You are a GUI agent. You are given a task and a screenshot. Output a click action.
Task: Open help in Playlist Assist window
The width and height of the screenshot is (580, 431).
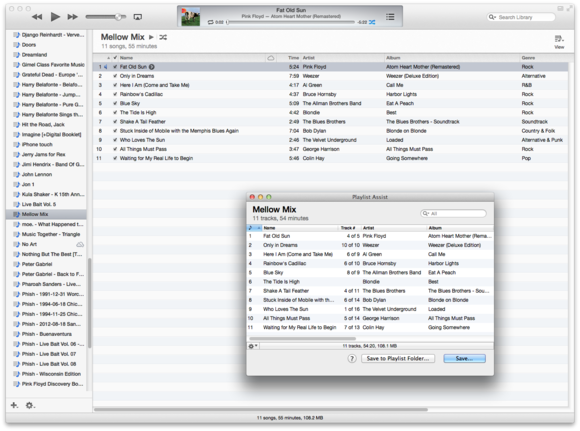coord(352,358)
